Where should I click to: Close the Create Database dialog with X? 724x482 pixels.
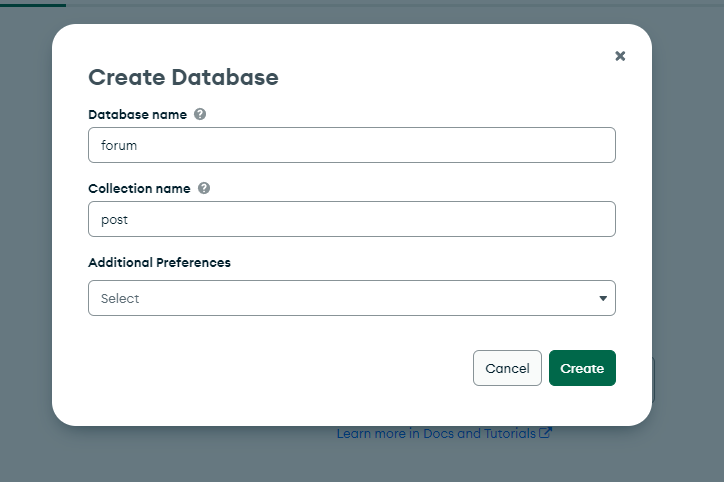[620, 56]
